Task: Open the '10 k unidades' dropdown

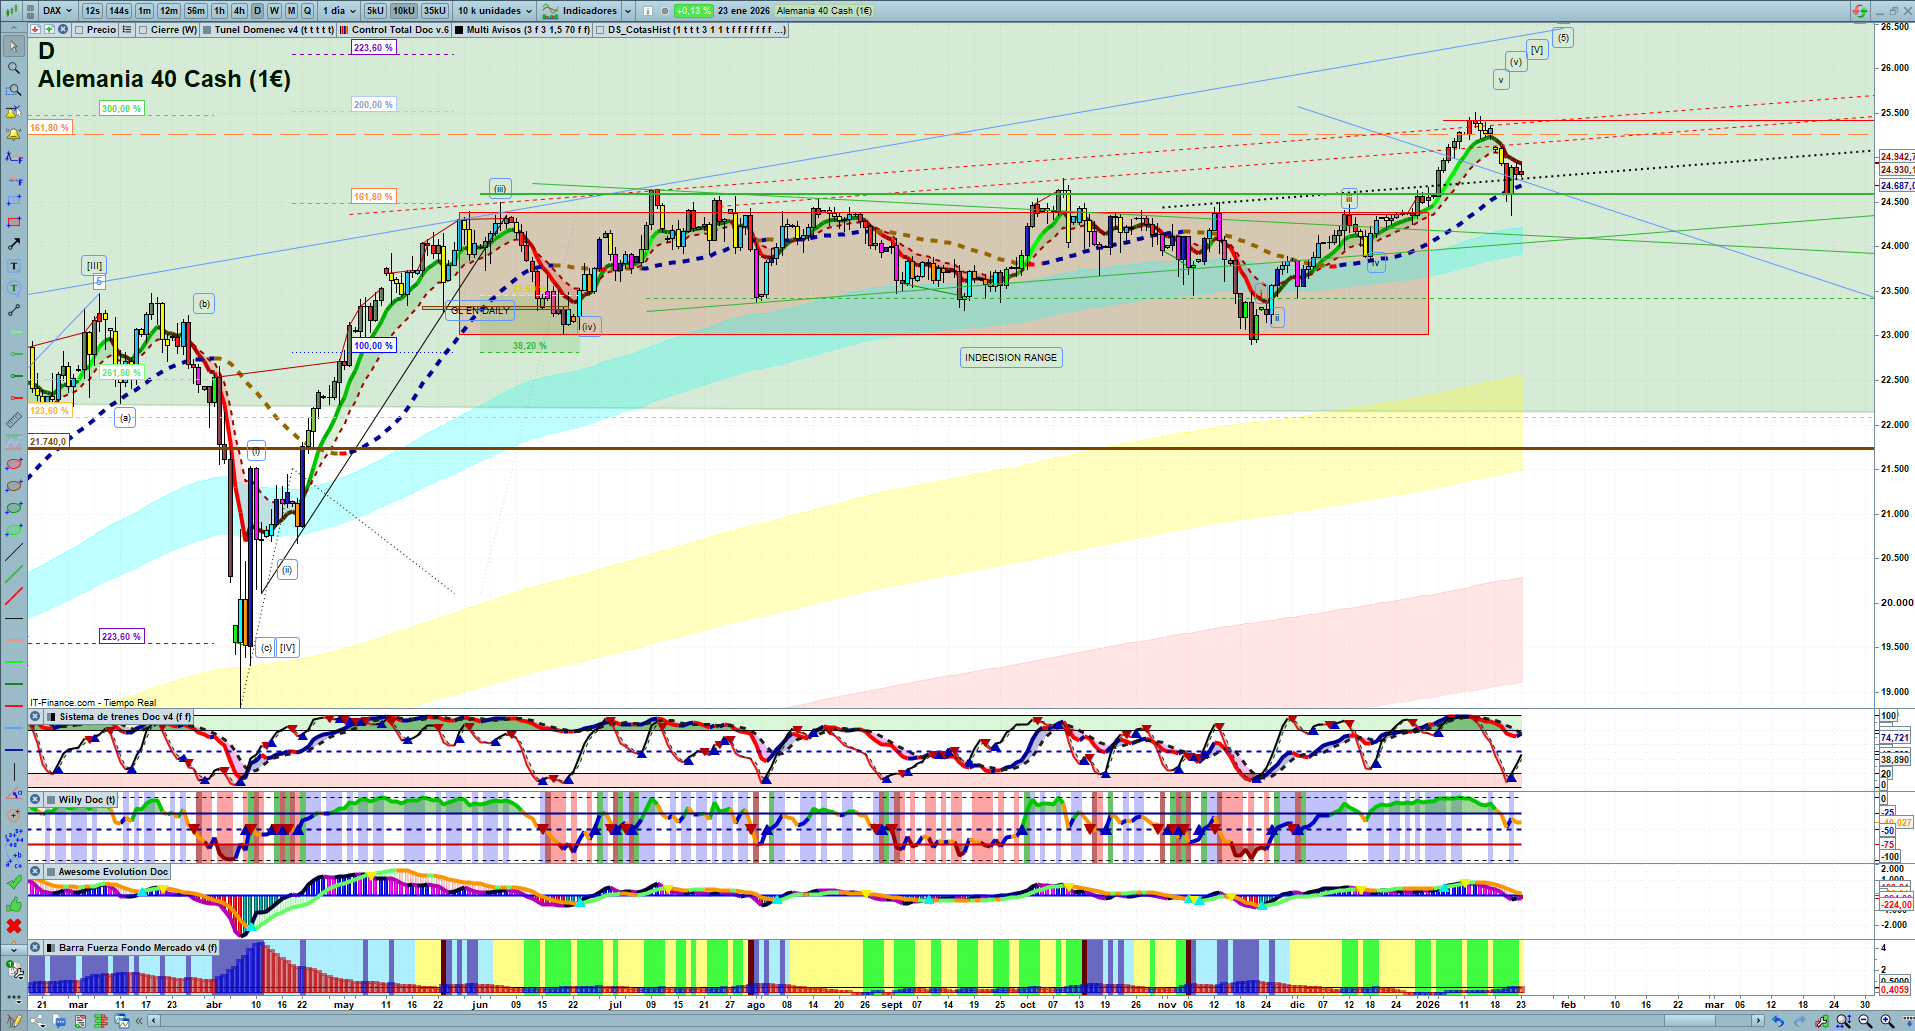Action: (x=495, y=11)
